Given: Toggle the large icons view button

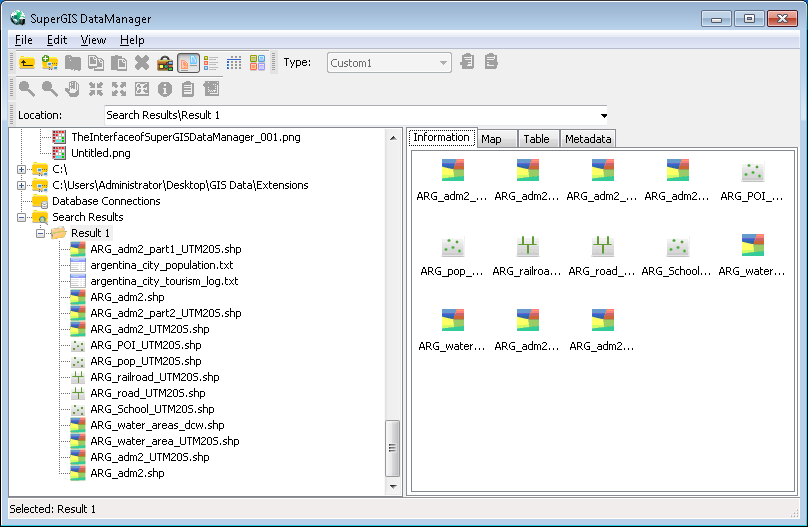Looking at the screenshot, I should point(188,63).
